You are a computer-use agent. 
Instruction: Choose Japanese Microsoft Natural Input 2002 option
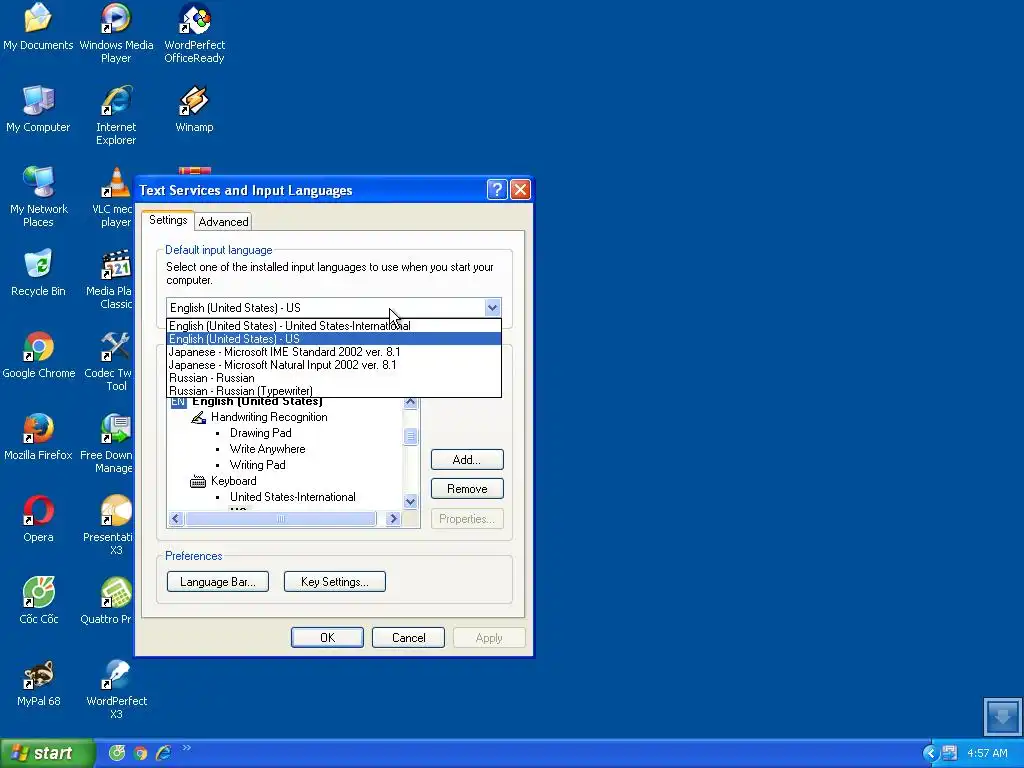point(334,364)
